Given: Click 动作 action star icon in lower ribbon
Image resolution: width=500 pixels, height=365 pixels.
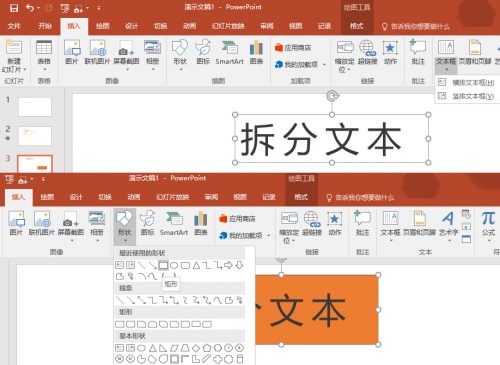Looking at the screenshot, I should (334, 223).
